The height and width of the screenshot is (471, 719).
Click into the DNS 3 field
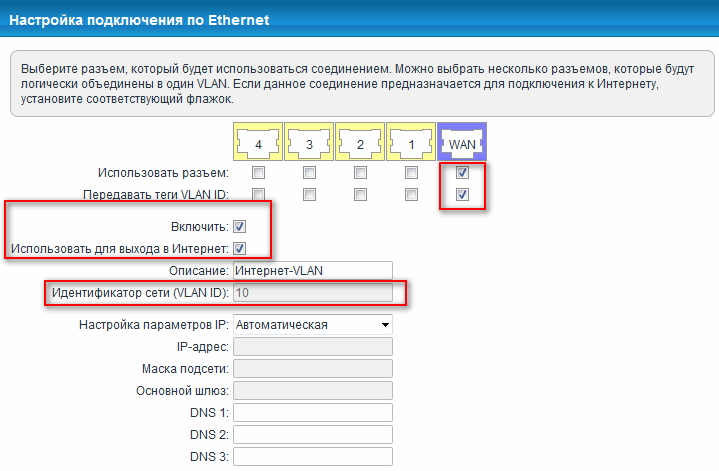pos(312,456)
